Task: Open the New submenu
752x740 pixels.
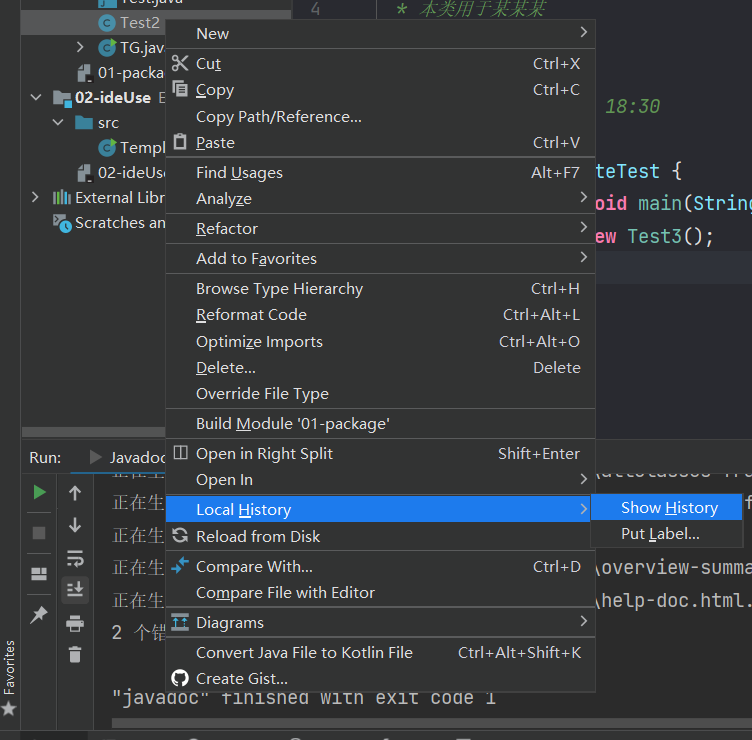Action: [380, 34]
